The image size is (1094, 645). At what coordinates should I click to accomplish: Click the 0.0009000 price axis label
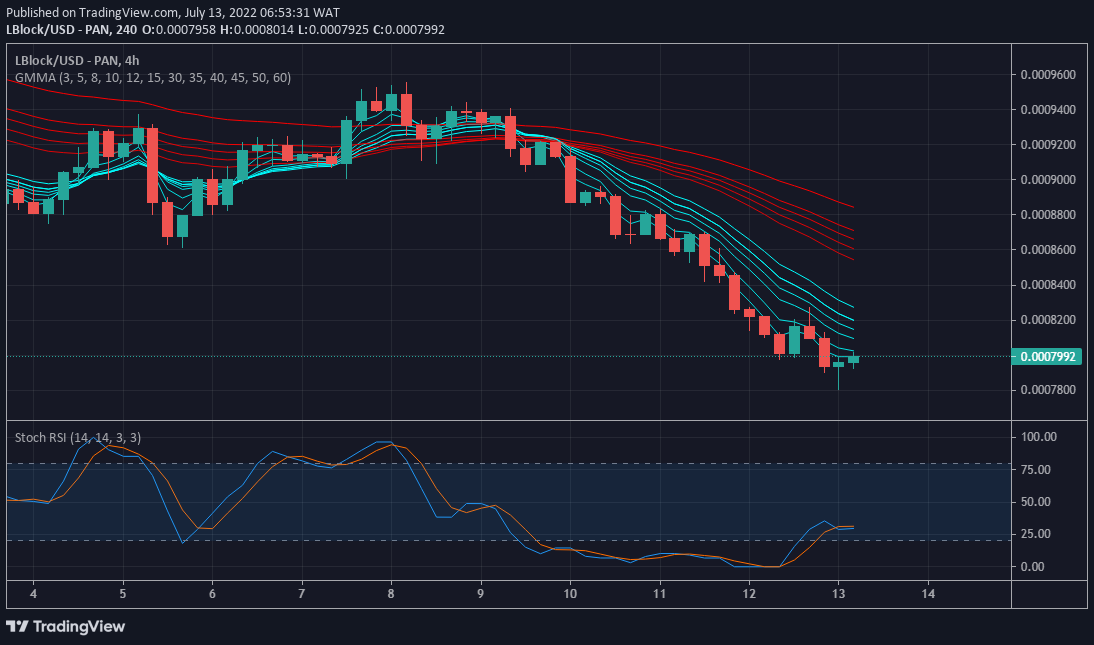click(1047, 179)
